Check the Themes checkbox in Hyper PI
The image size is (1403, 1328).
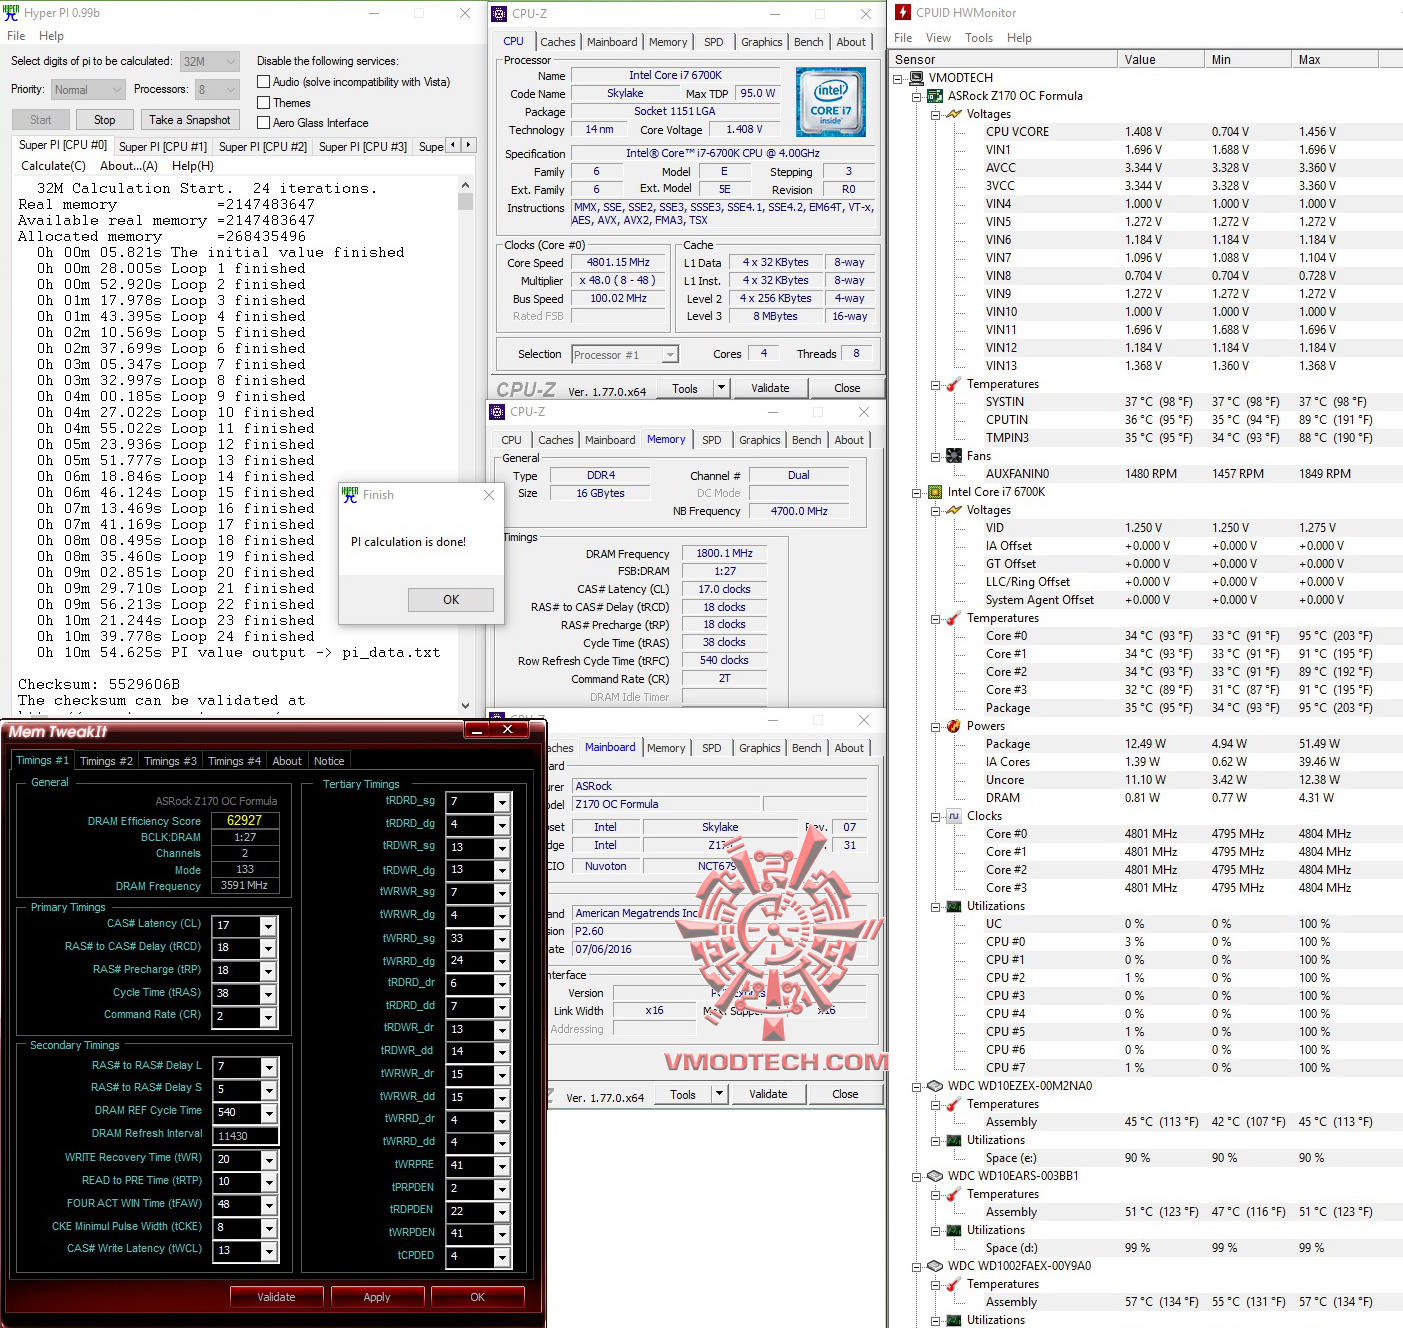[x=263, y=102]
